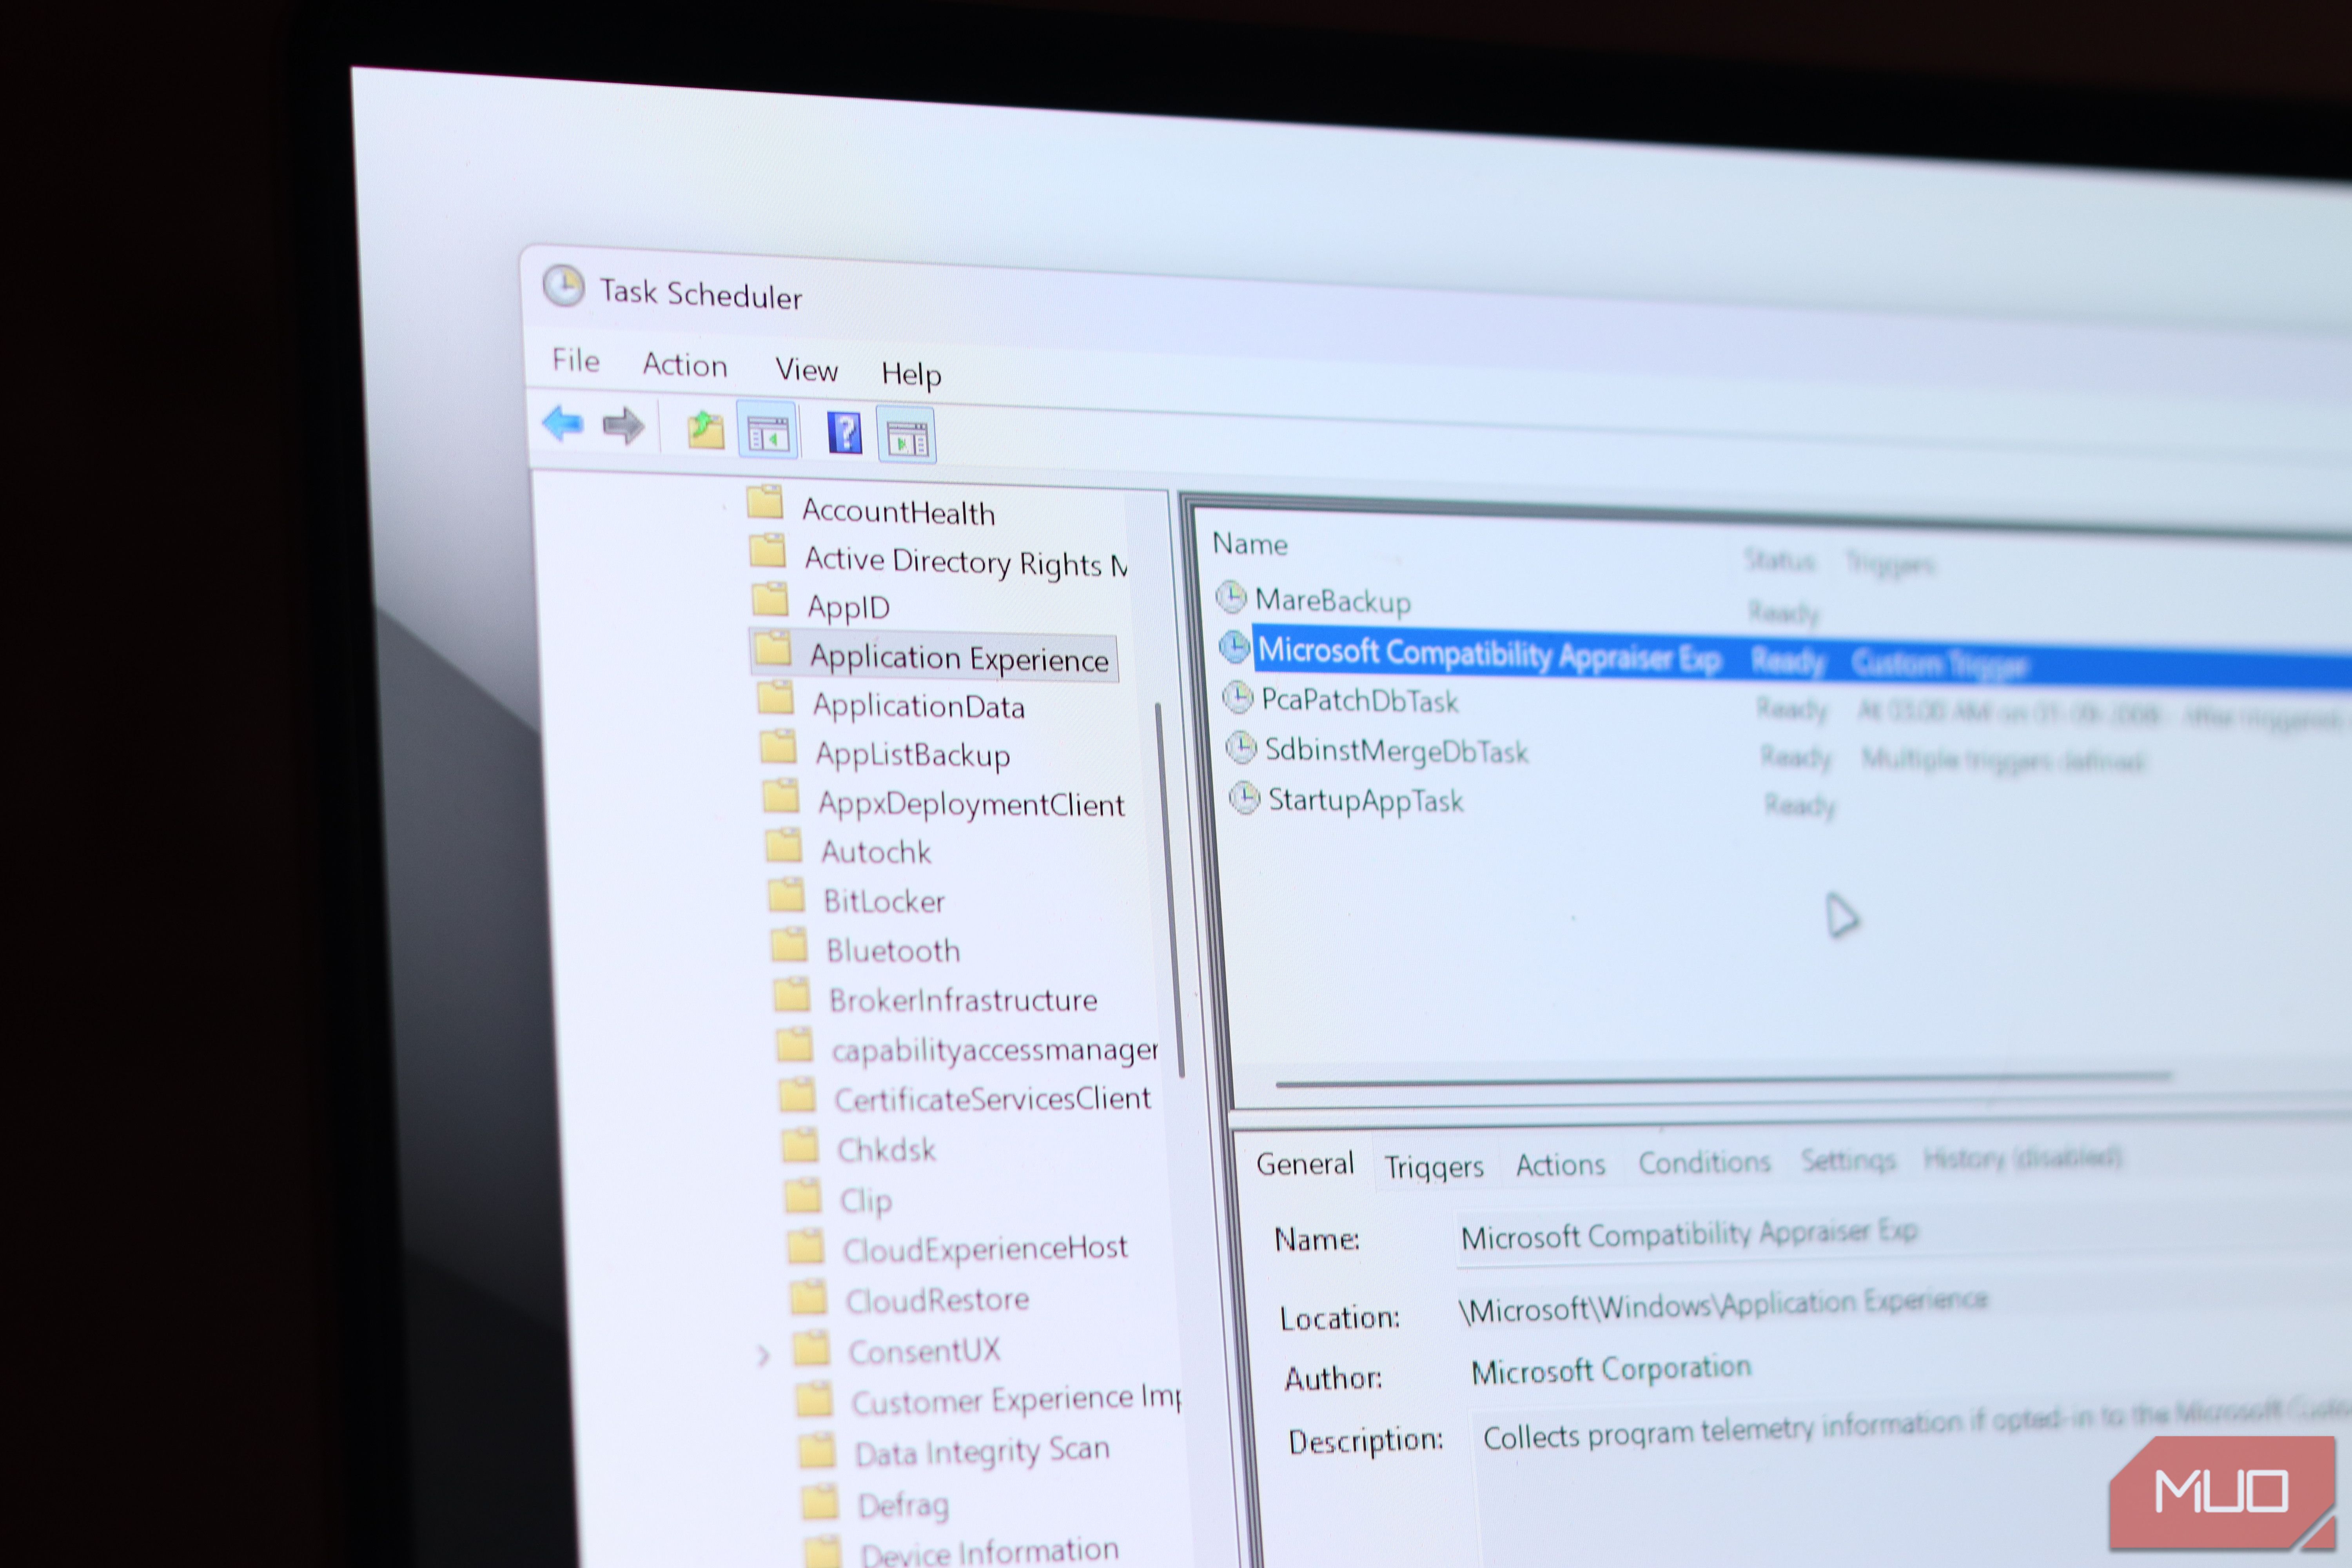
Task: Select the Active Directory Rights folder
Action: 966,562
